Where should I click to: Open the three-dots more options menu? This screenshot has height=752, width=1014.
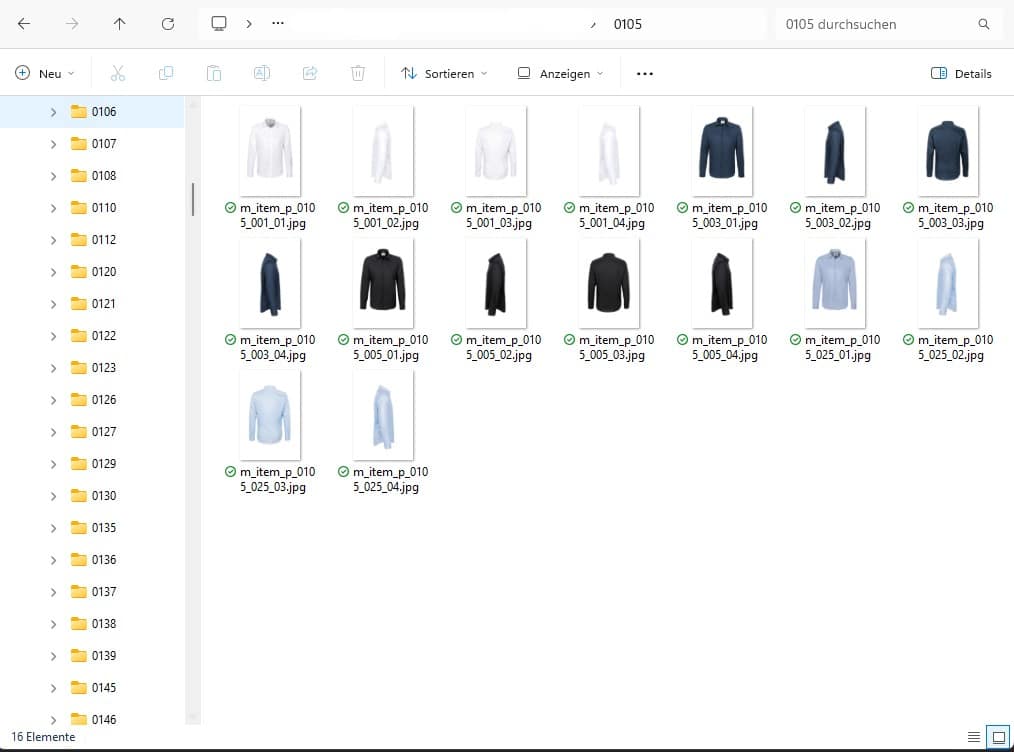pos(645,73)
